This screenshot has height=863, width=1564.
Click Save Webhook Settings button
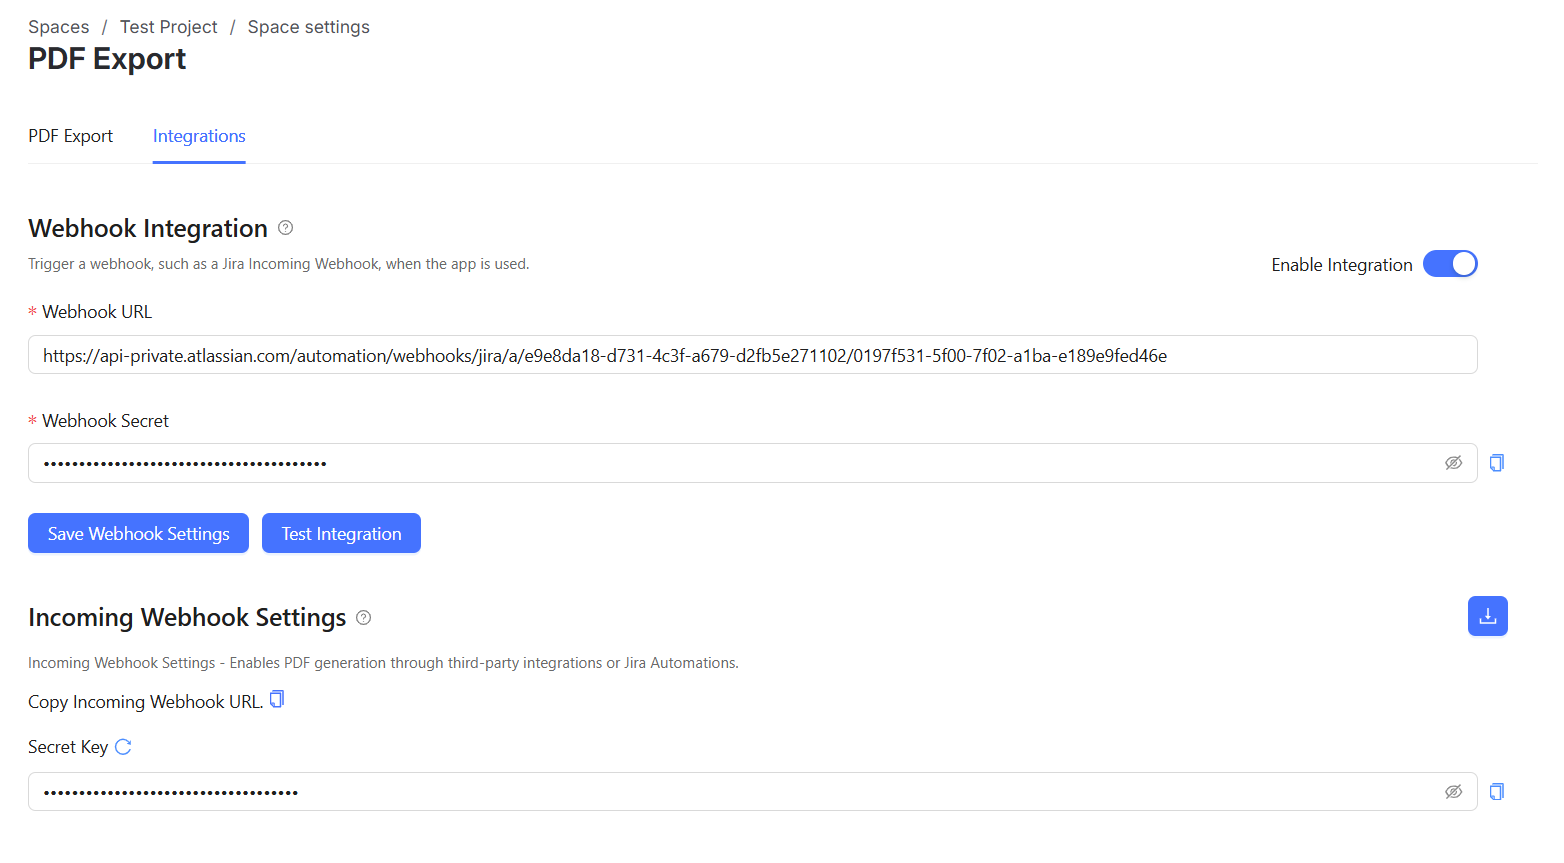click(x=138, y=534)
